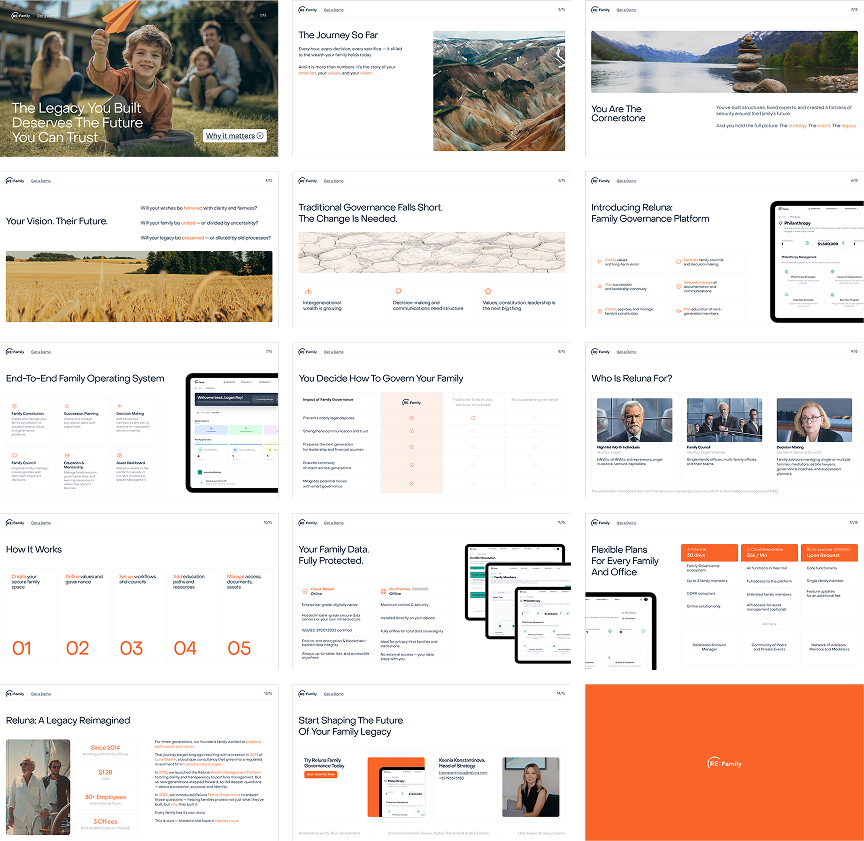864x841 pixels.
Task: Click RE:Family check for "Prevents costly legal disputes"
Action: tap(411, 418)
